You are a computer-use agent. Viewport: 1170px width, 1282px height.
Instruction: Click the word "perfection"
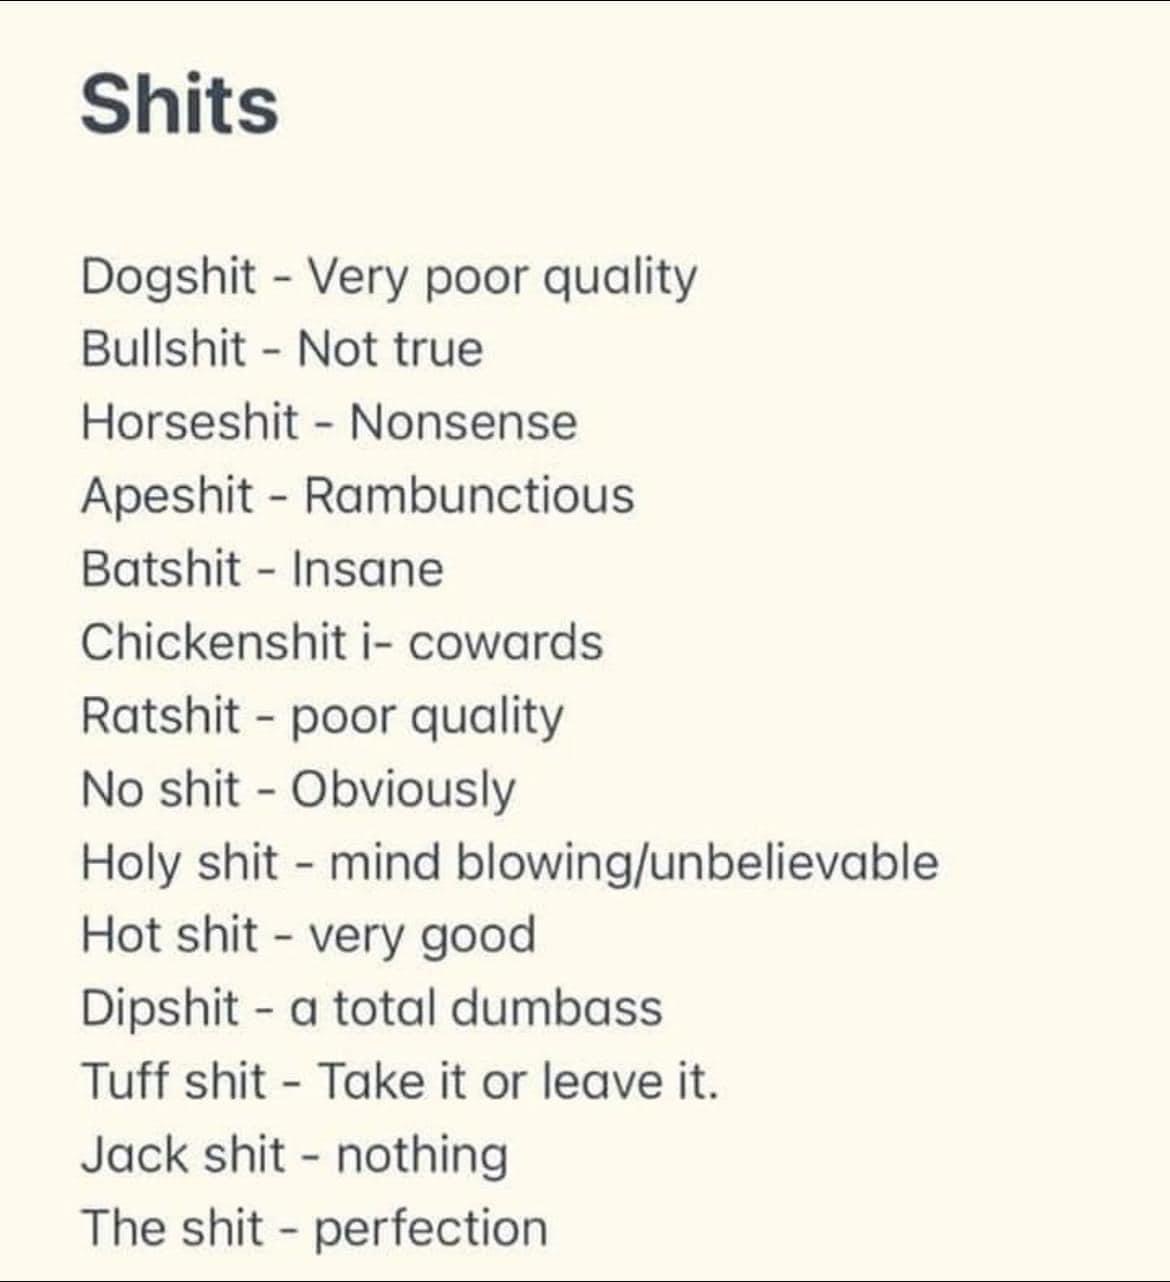tap(431, 1228)
